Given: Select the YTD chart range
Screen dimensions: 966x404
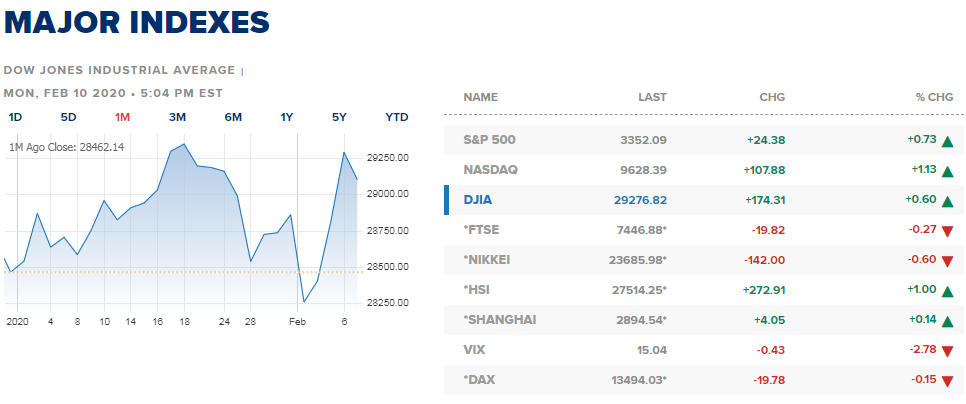Looking at the screenshot, I should coord(397,117).
